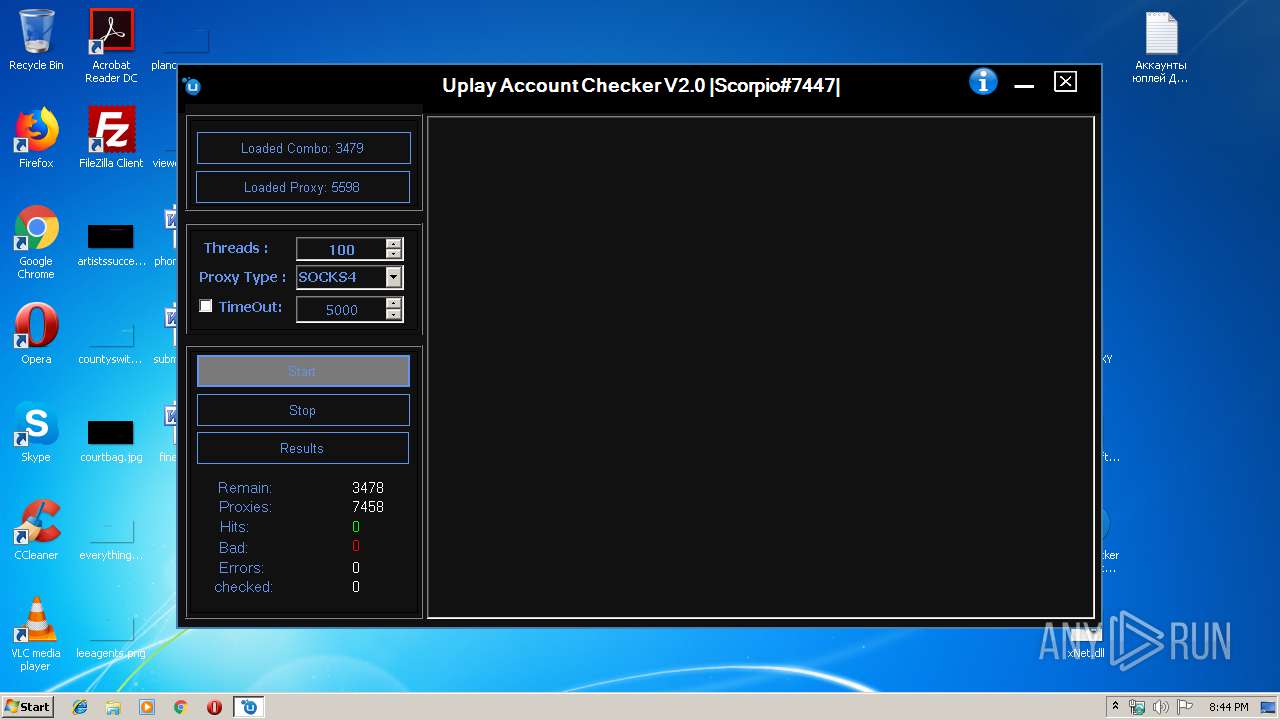The width and height of the screenshot is (1280, 720).
Task: Expand the Proxy Type dropdown arrow
Action: [394, 277]
